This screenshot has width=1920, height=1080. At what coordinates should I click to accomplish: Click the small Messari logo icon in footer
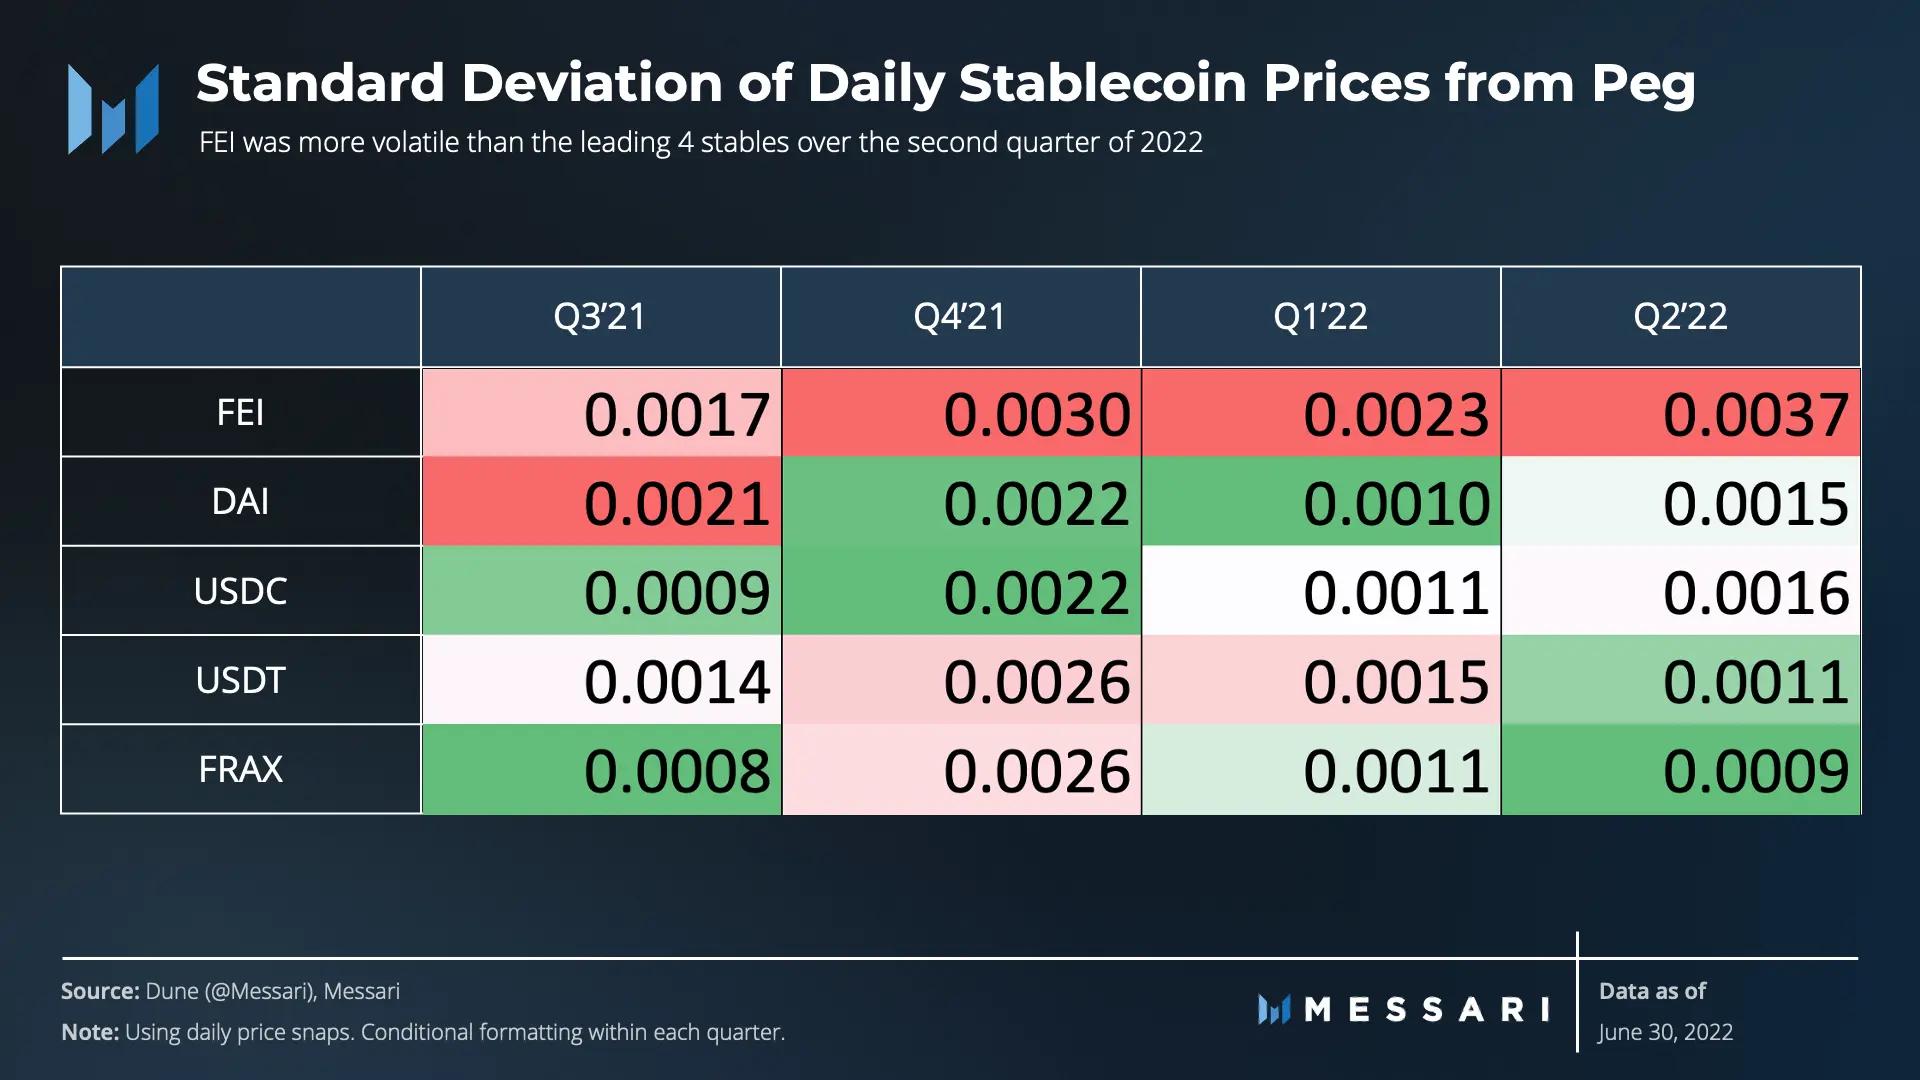(1274, 1009)
